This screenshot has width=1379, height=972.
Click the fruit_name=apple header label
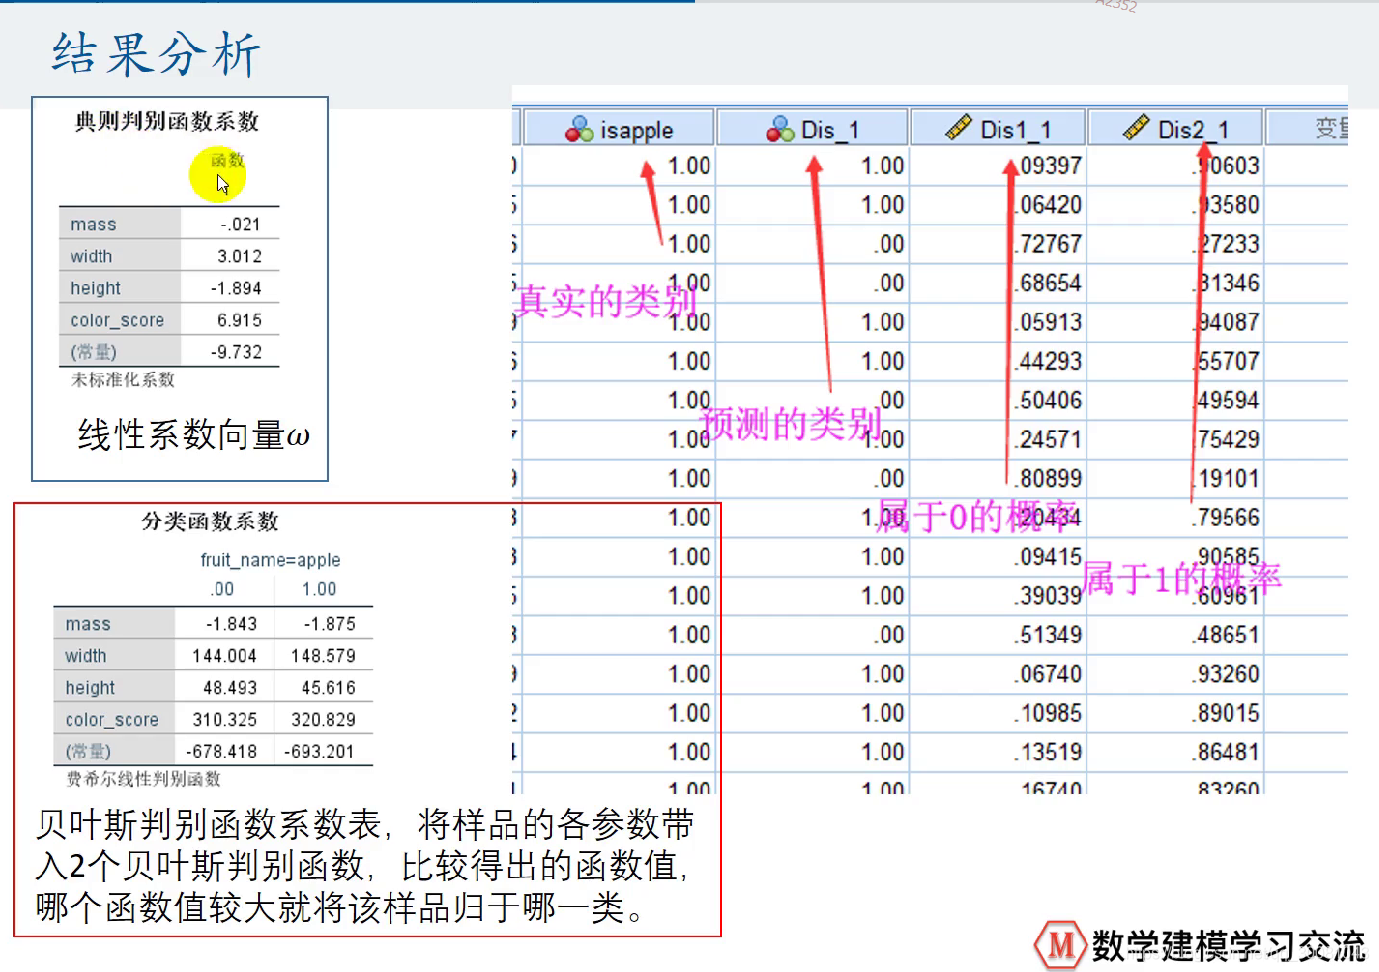point(270,560)
